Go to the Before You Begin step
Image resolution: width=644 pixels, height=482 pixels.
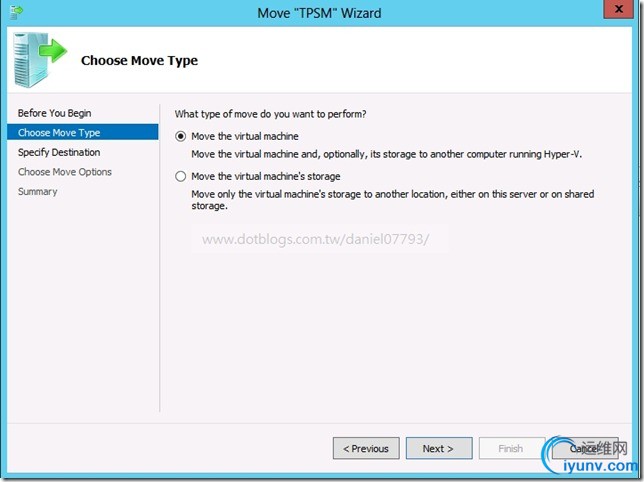[x=55, y=113]
